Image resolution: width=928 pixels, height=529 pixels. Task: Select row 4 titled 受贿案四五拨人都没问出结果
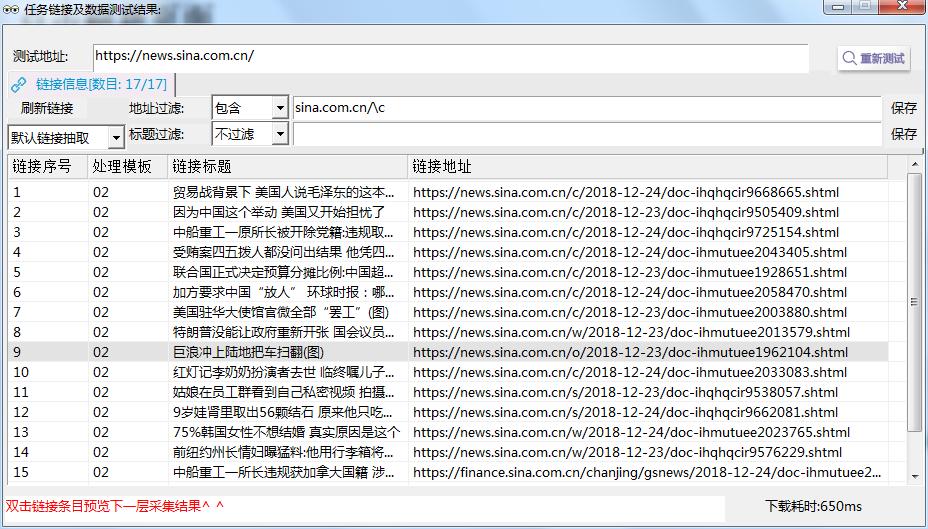[x=448, y=253]
